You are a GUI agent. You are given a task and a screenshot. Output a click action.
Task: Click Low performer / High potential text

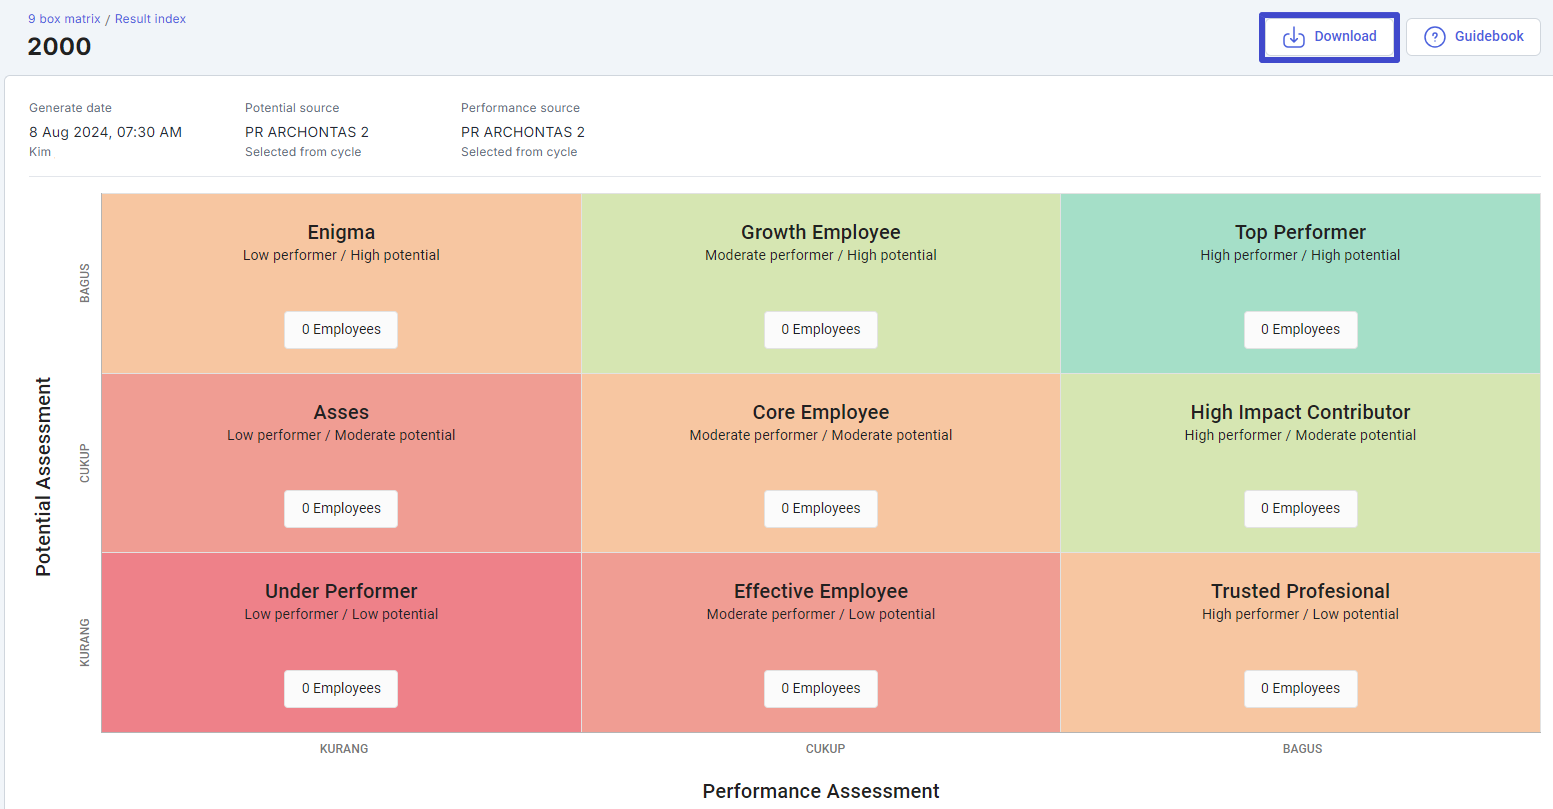coord(341,255)
